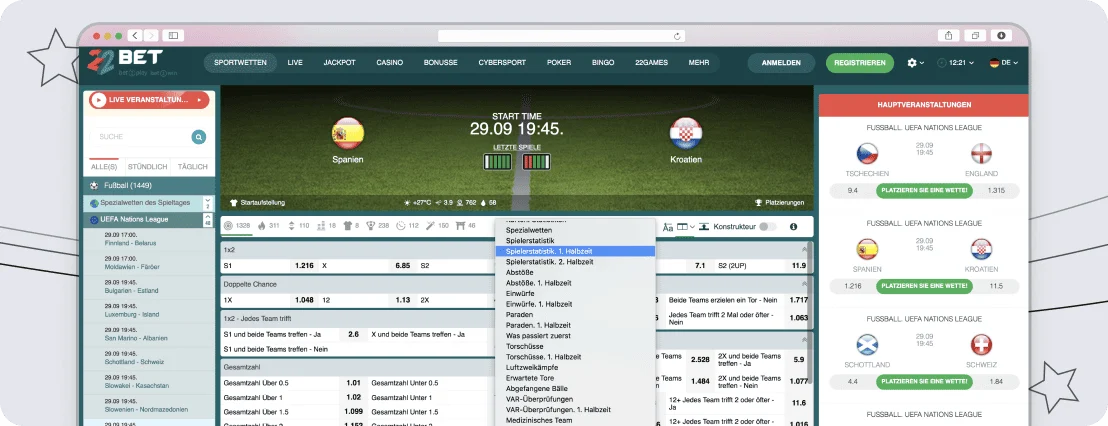Select the goalpost filter showing 46
The width and height of the screenshot is (1108, 426).
click(466, 226)
